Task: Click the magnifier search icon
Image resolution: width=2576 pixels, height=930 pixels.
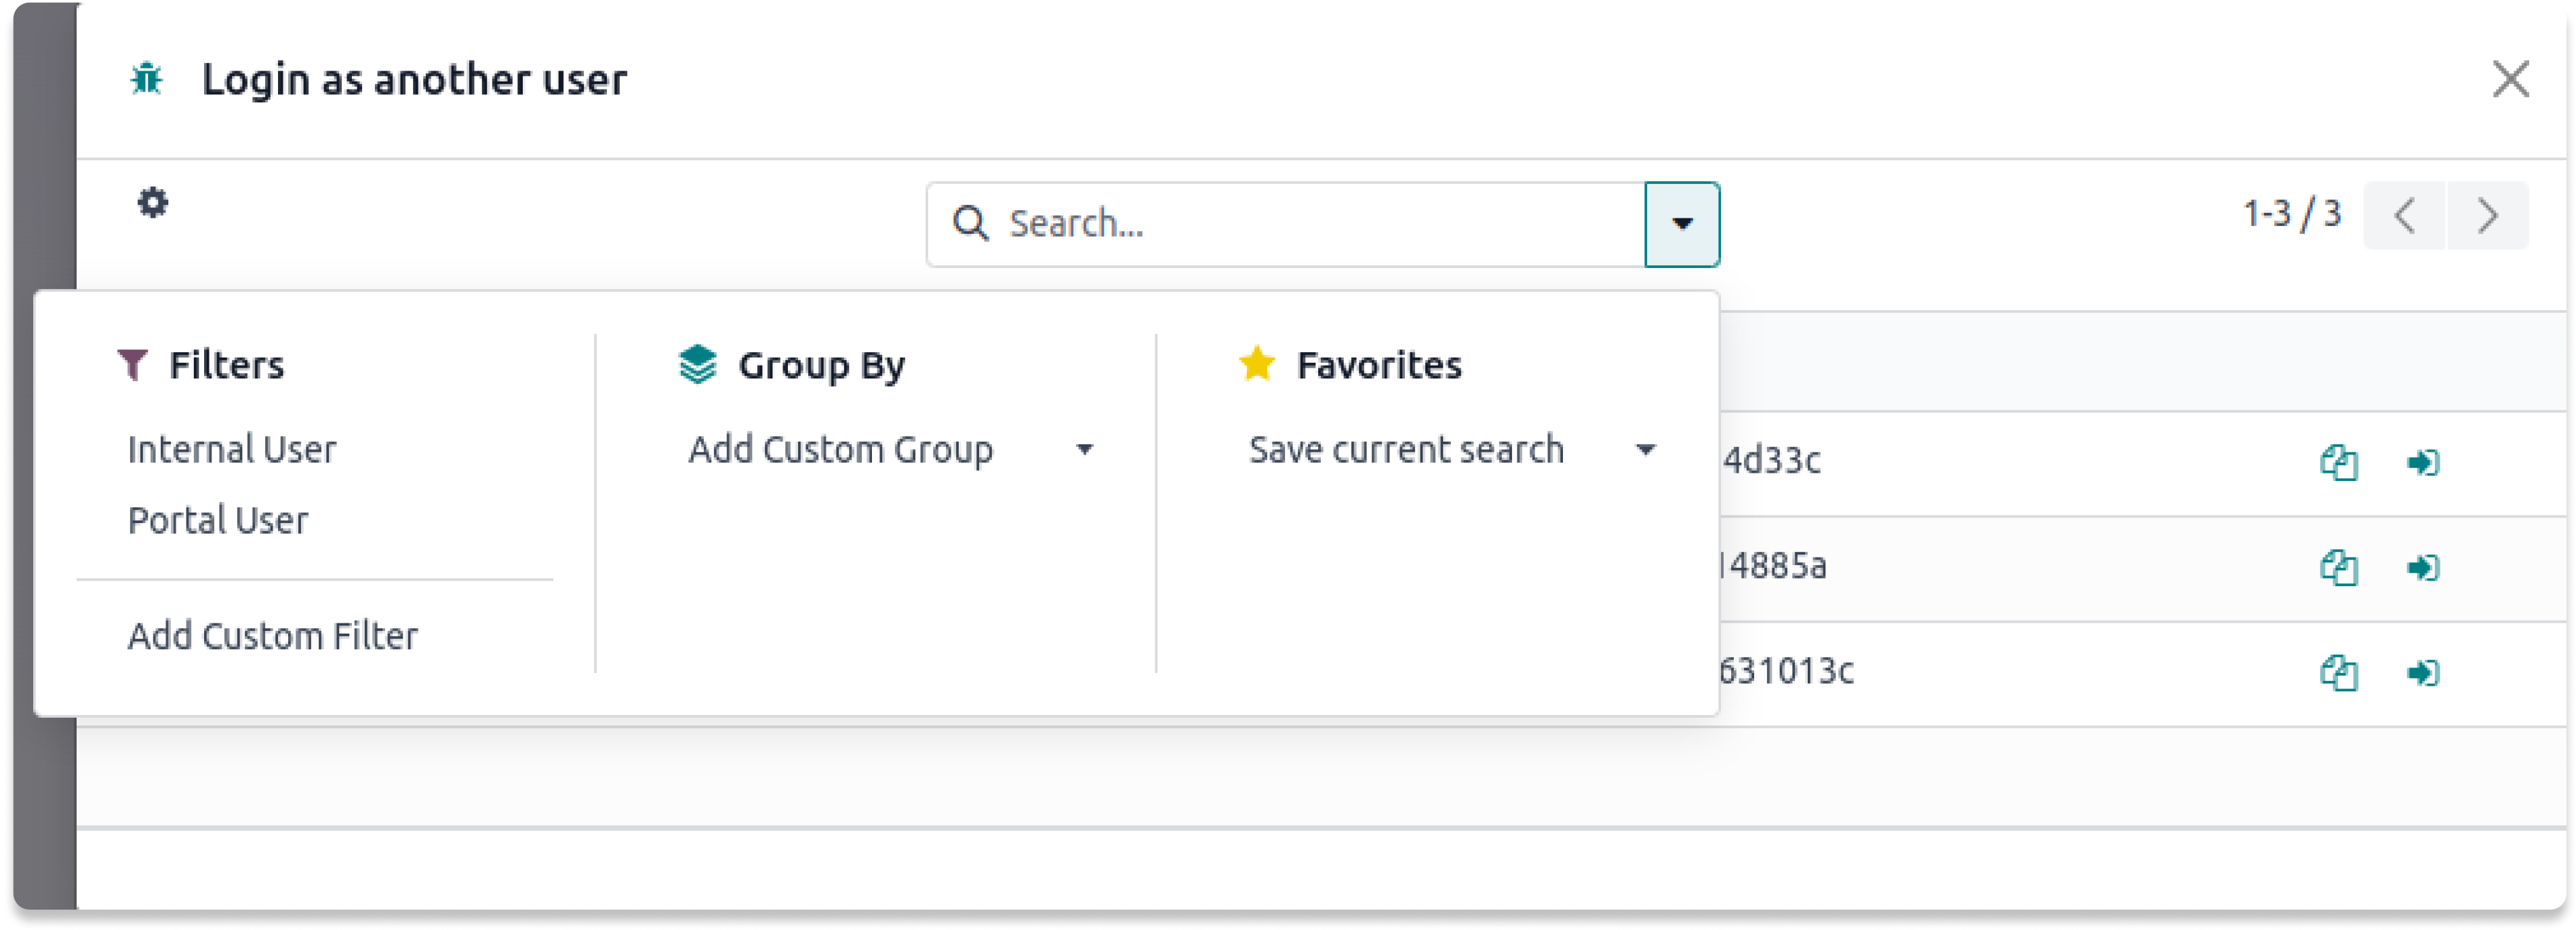Action: tap(970, 224)
